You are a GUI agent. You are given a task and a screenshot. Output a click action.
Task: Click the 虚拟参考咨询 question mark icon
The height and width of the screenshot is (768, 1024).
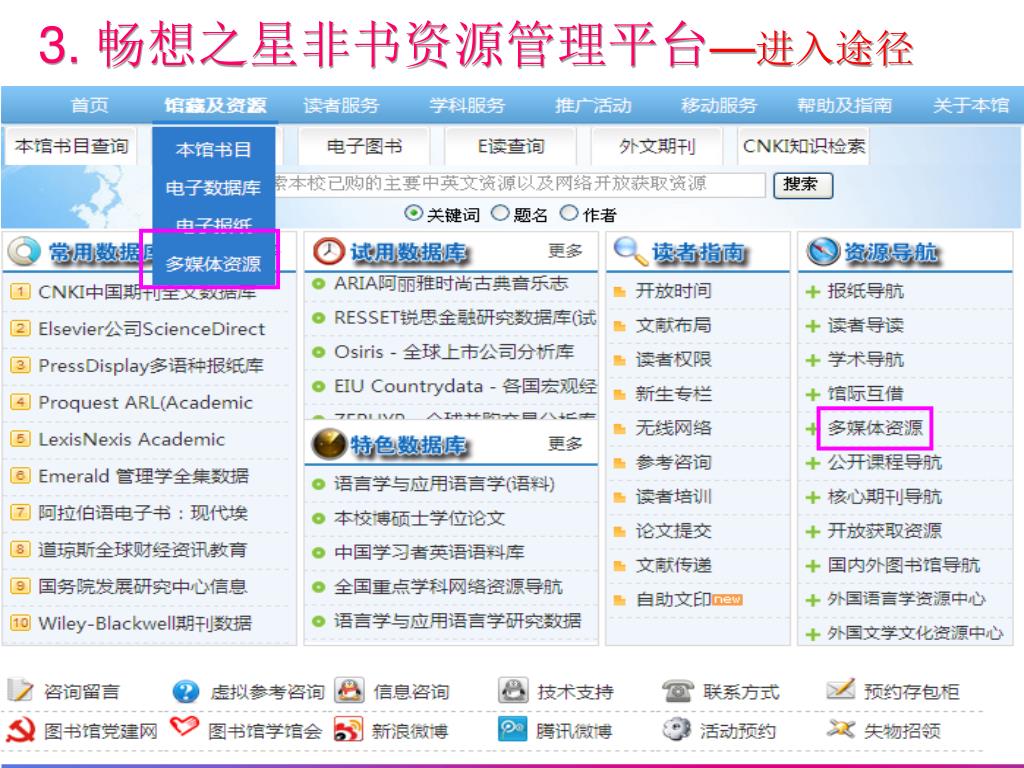(185, 692)
